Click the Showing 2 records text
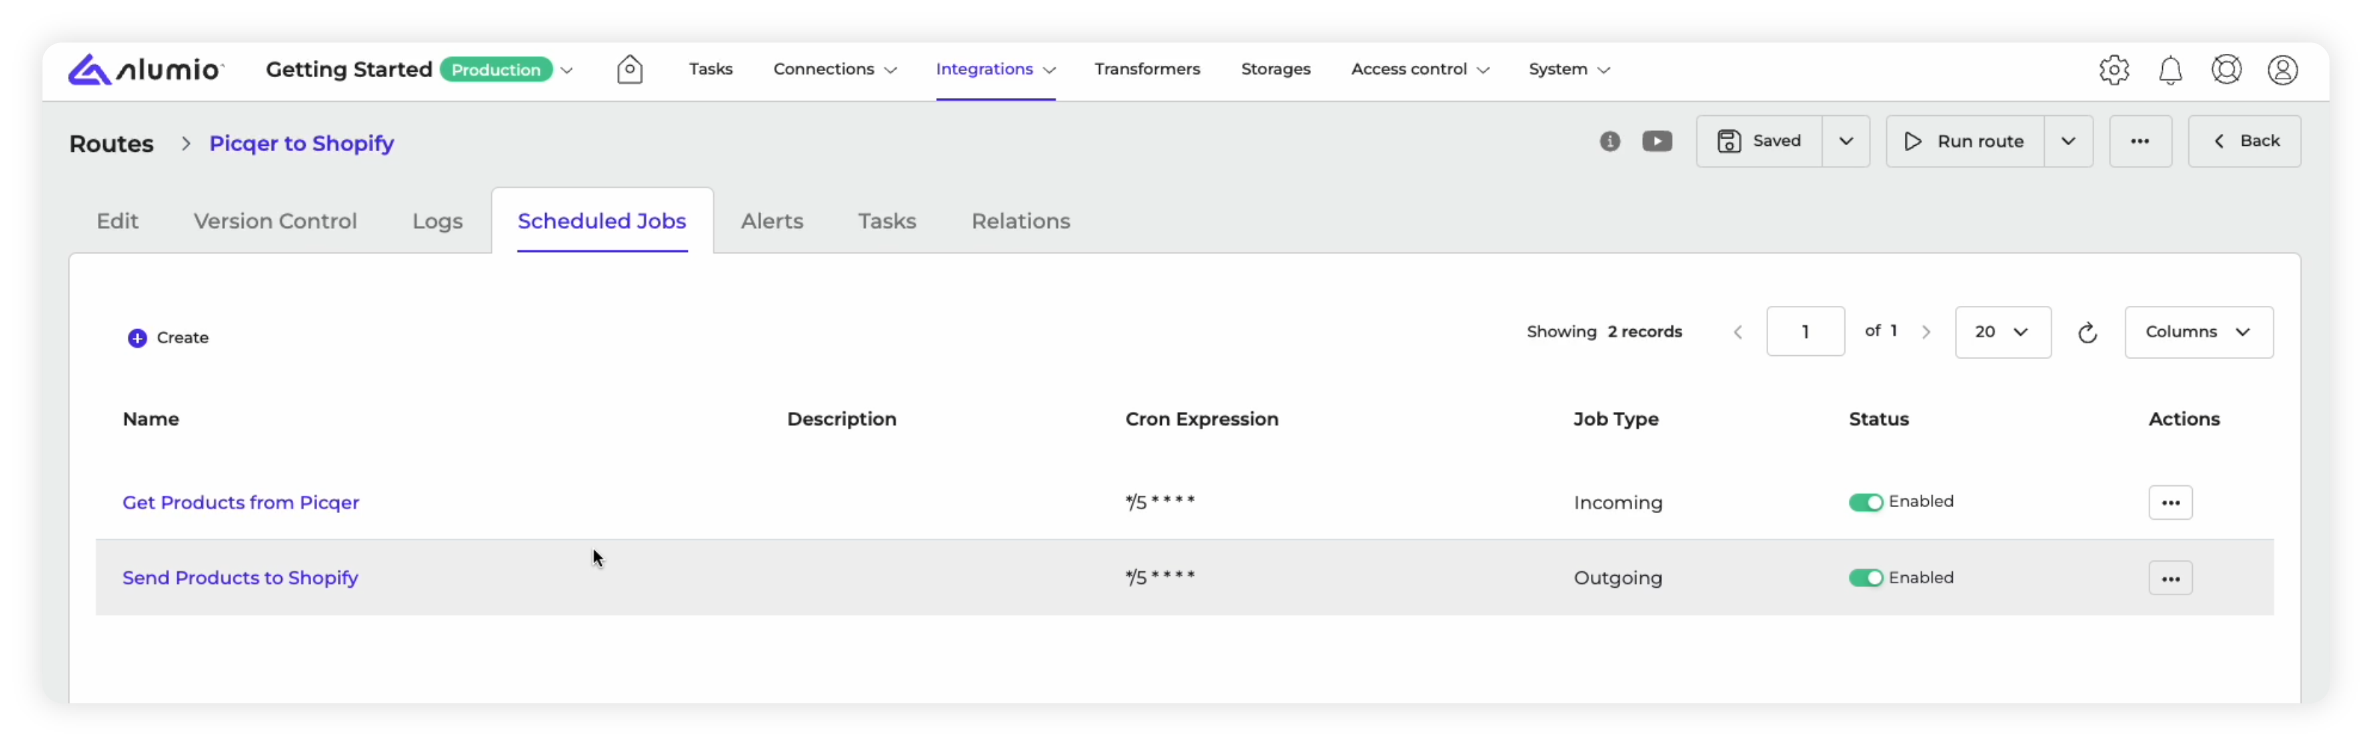Viewport: 2372px width, 746px height. pos(1604,332)
